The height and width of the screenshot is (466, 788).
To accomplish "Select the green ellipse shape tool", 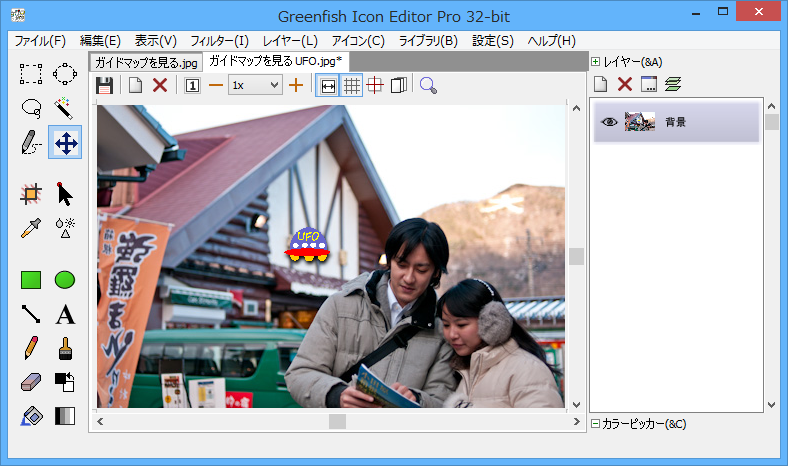I will click(65, 280).
